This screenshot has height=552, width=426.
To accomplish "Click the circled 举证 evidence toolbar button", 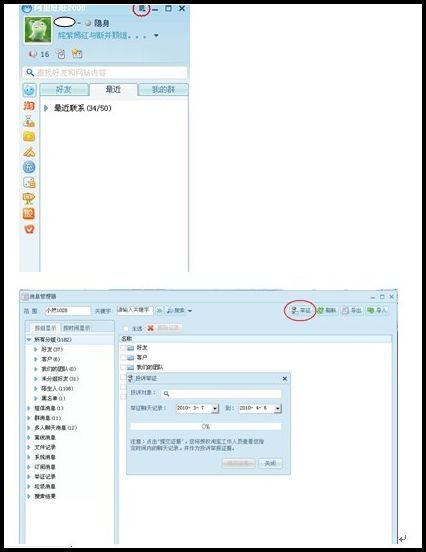I will 300,310.
